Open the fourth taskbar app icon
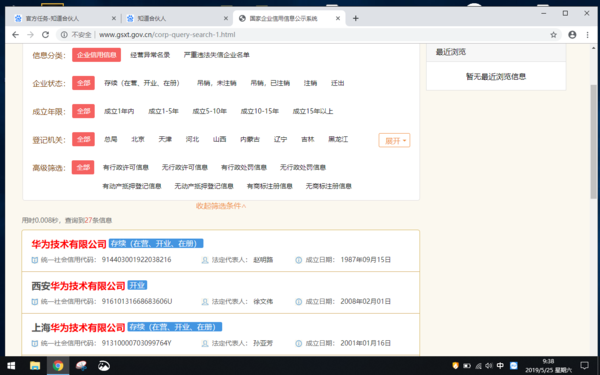Screen dimensions: 600x375 [81, 366]
